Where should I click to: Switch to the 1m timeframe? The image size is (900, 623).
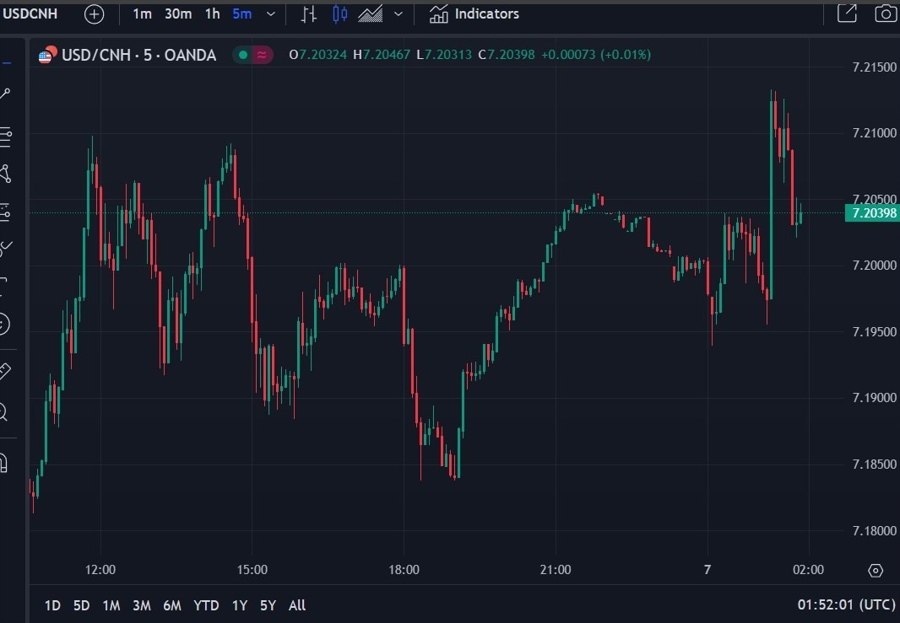pyautogui.click(x=142, y=14)
